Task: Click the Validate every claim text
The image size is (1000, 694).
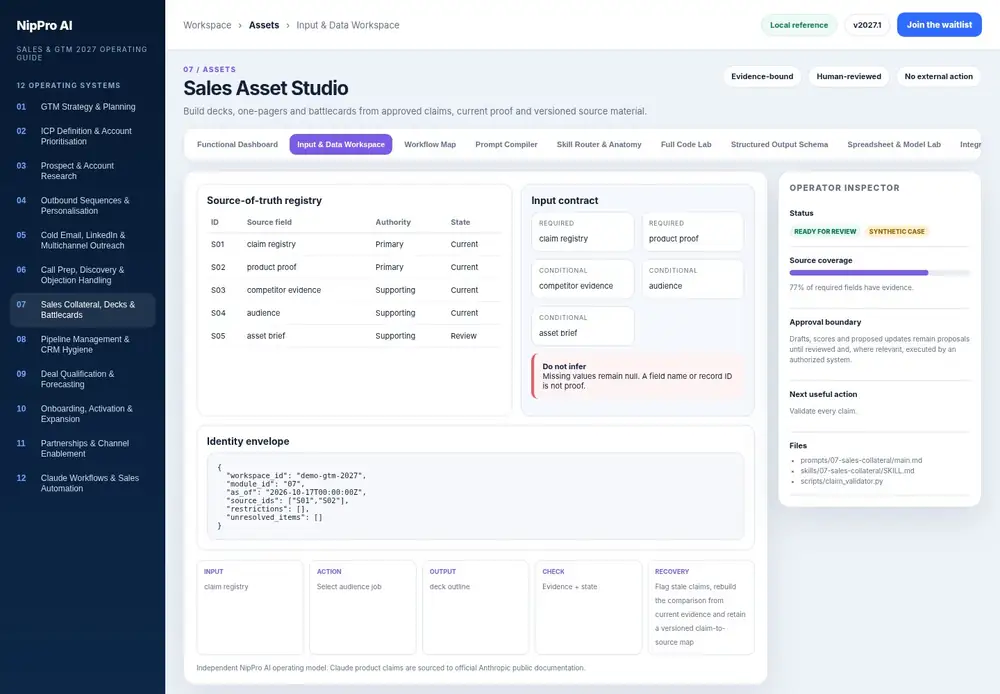Action: coord(823,411)
